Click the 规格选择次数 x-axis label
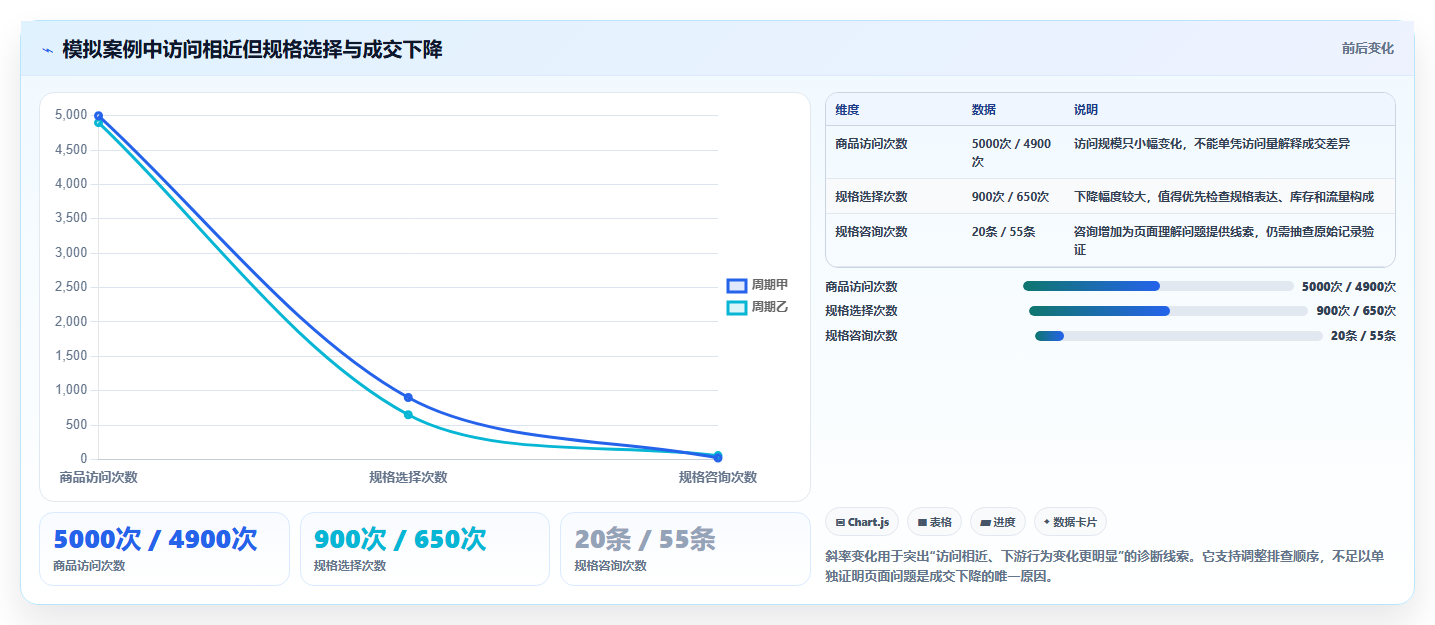This screenshot has height=625, width=1435. (x=408, y=478)
